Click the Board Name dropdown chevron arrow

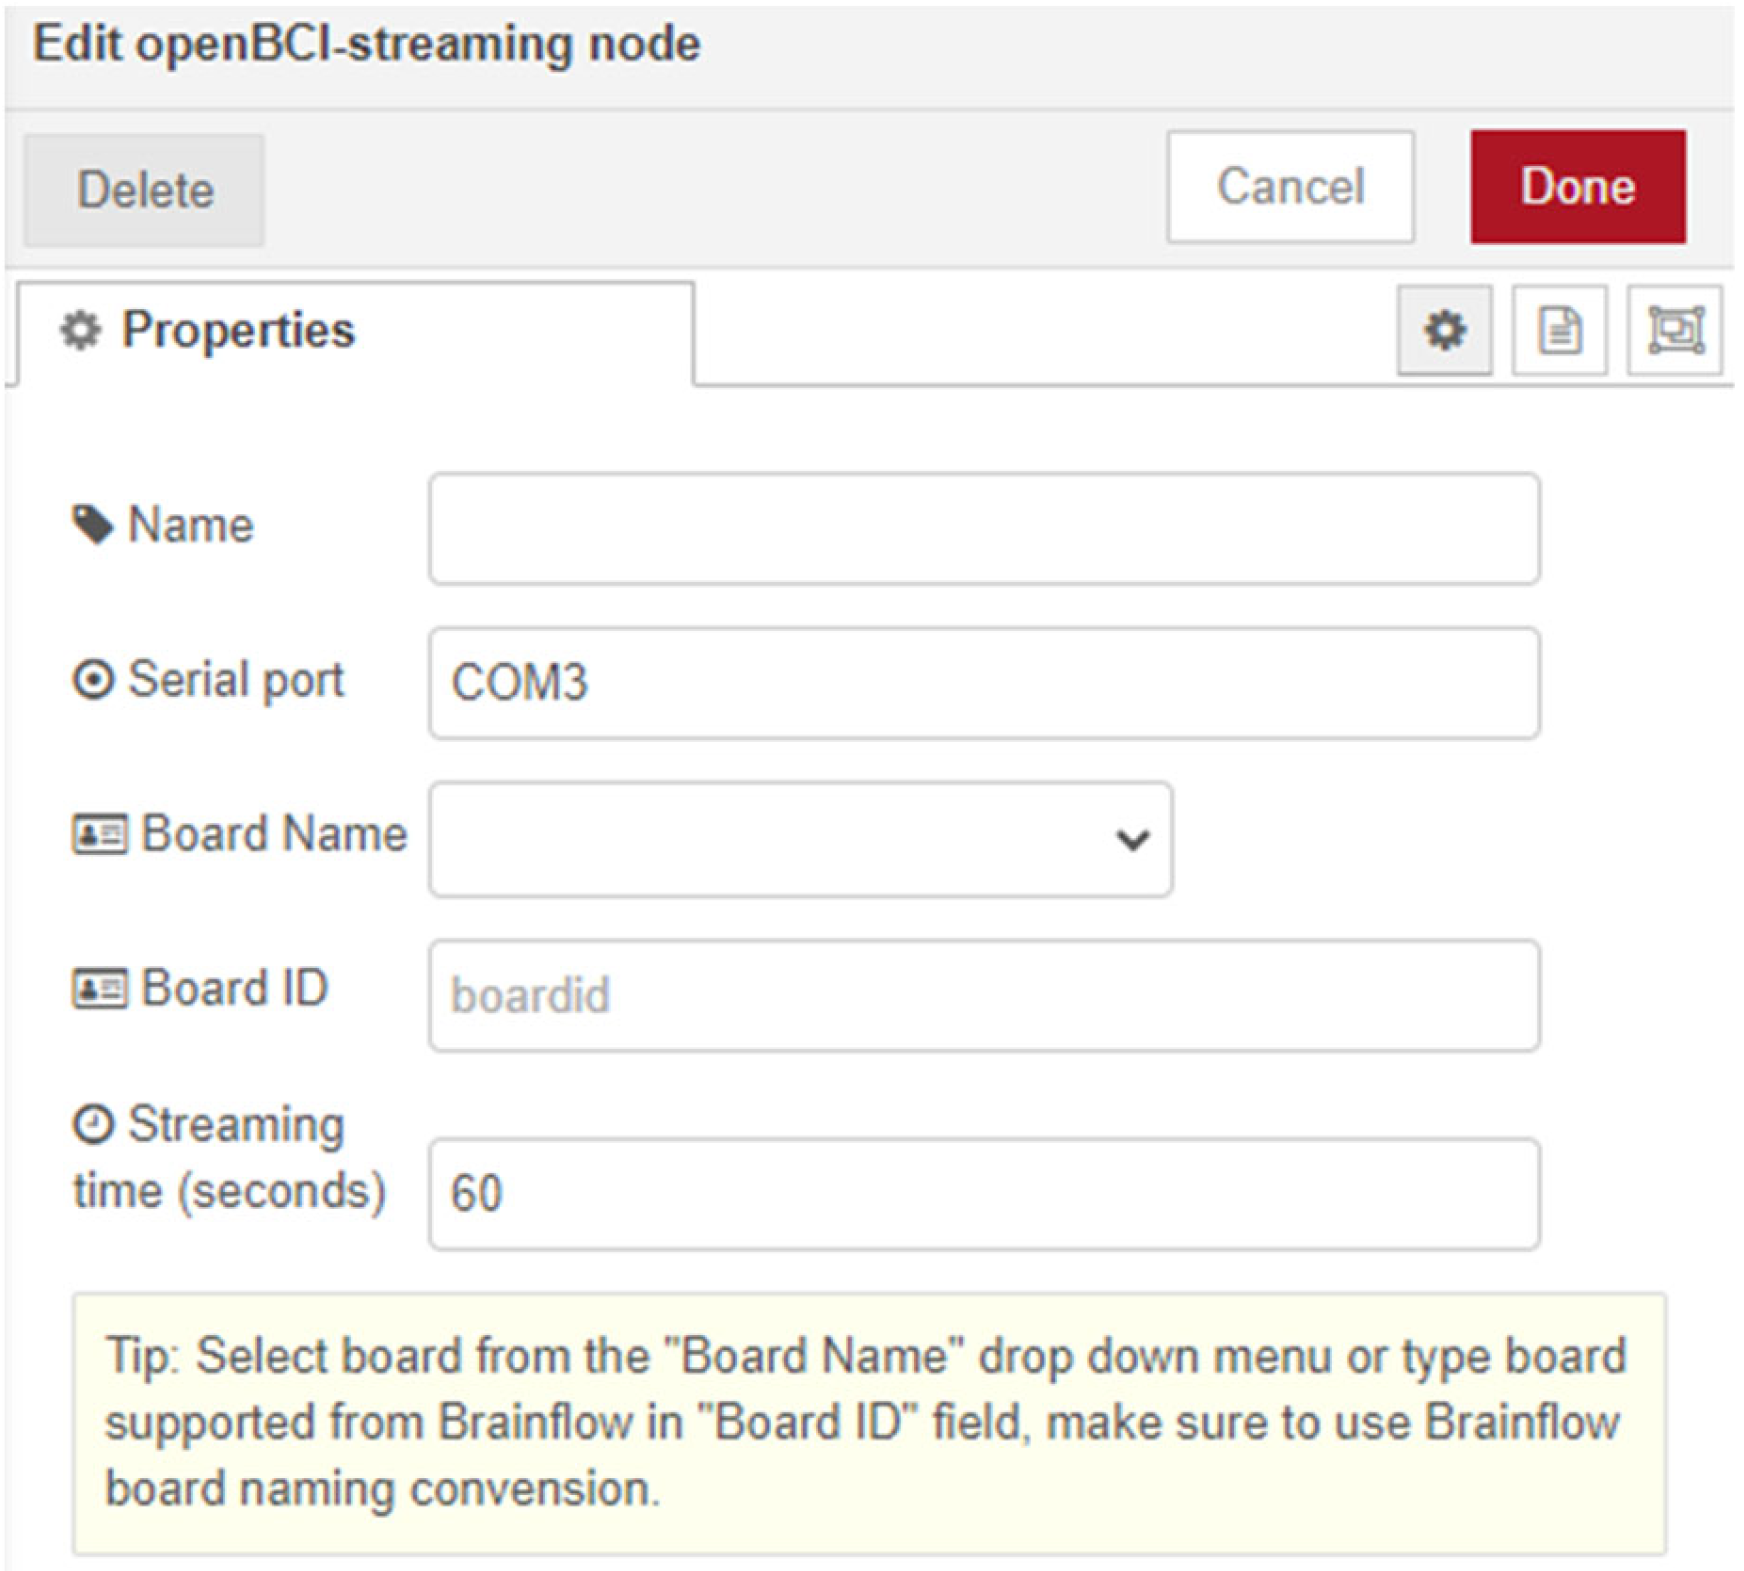(1132, 840)
